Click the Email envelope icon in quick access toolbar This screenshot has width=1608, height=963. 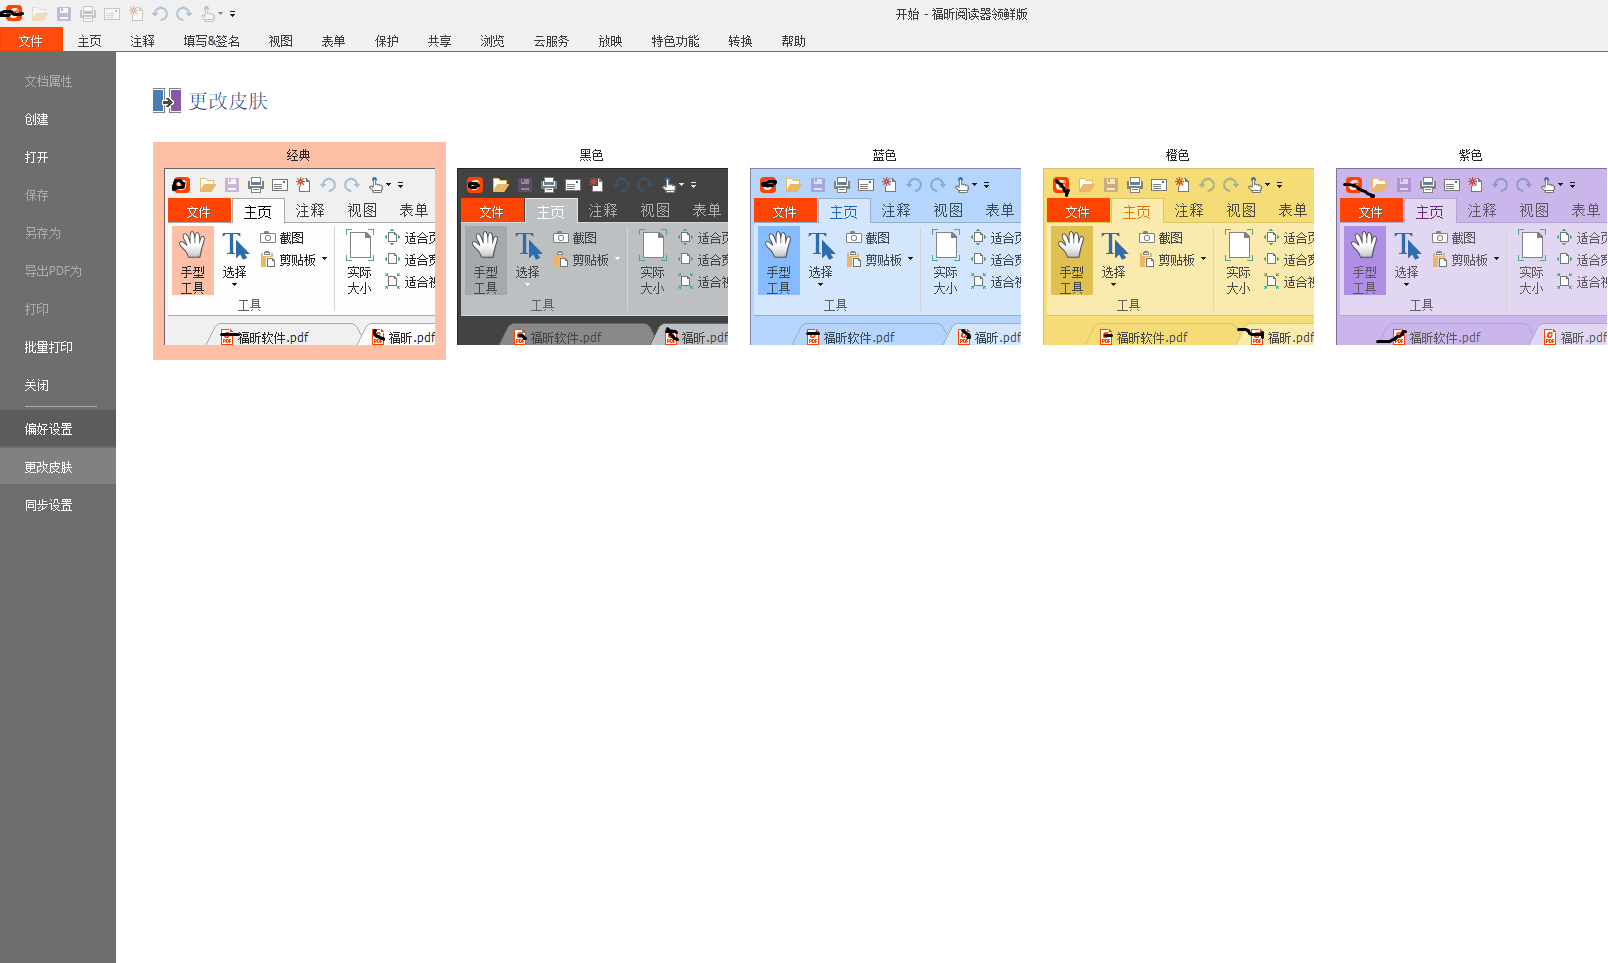pyautogui.click(x=112, y=14)
